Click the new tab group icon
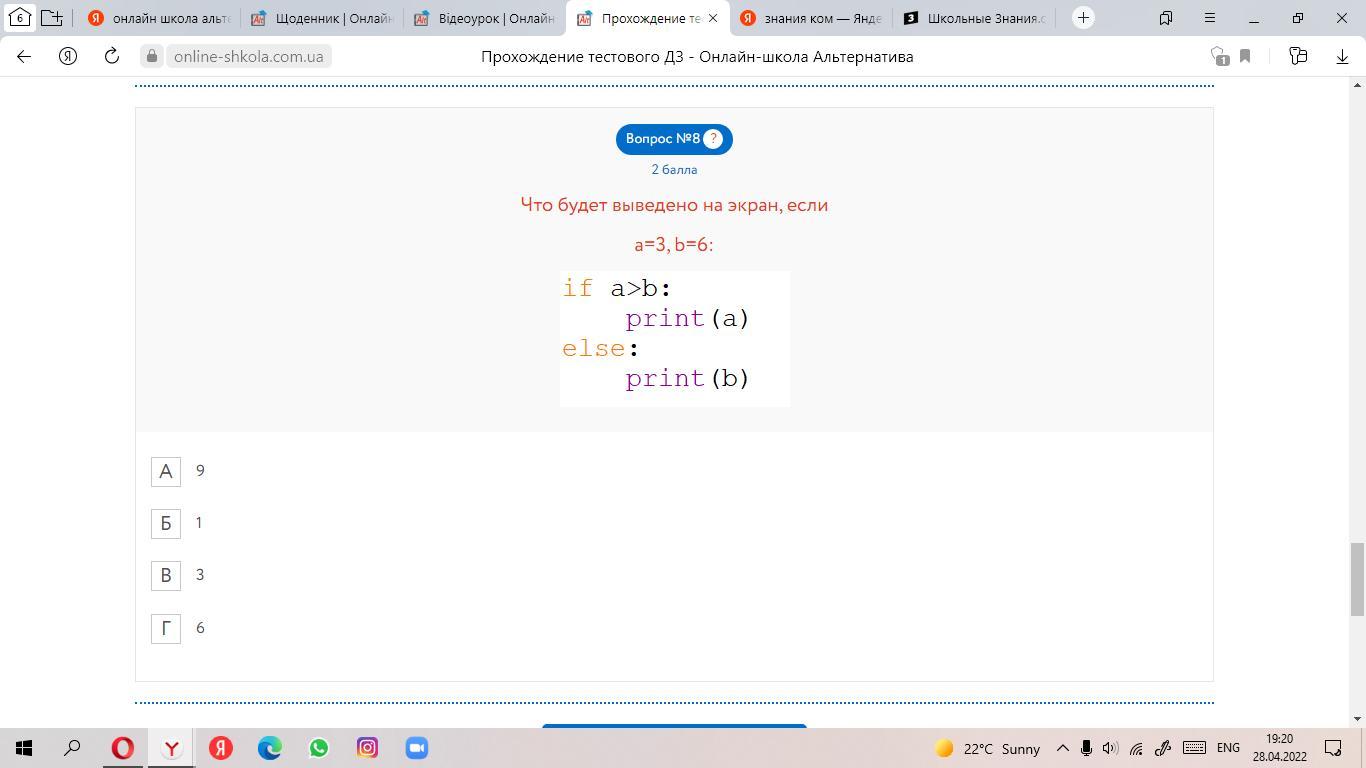 point(52,18)
